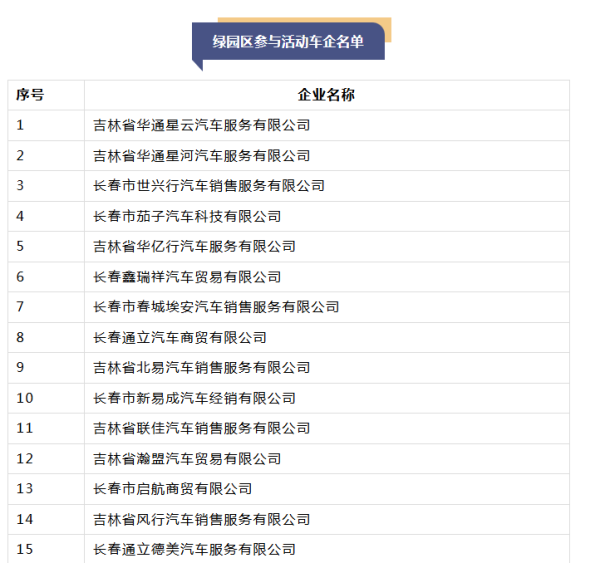Click the 企业名称 column header
The width and height of the screenshot is (600, 563).
point(326,95)
